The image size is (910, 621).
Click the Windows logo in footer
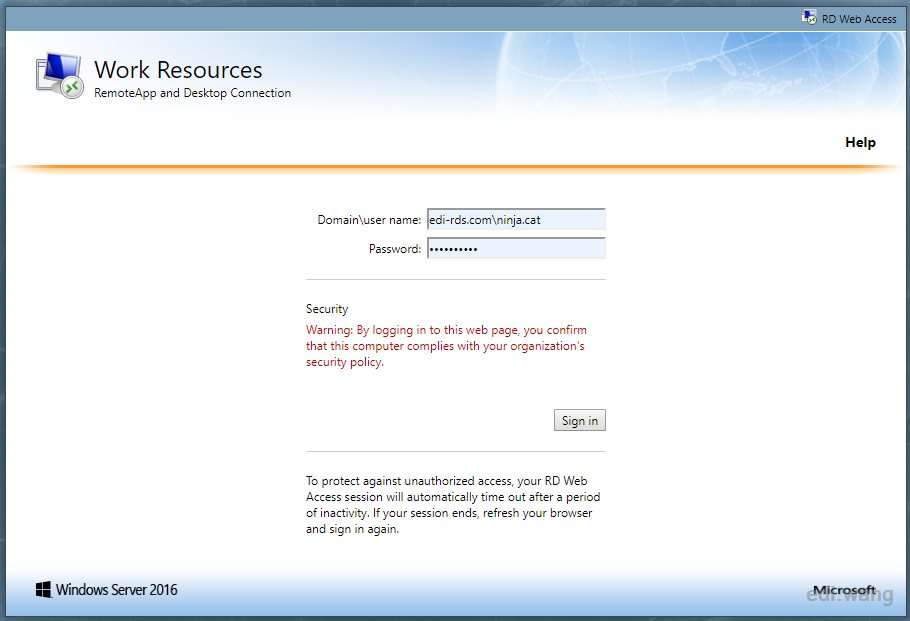pyautogui.click(x=43, y=590)
